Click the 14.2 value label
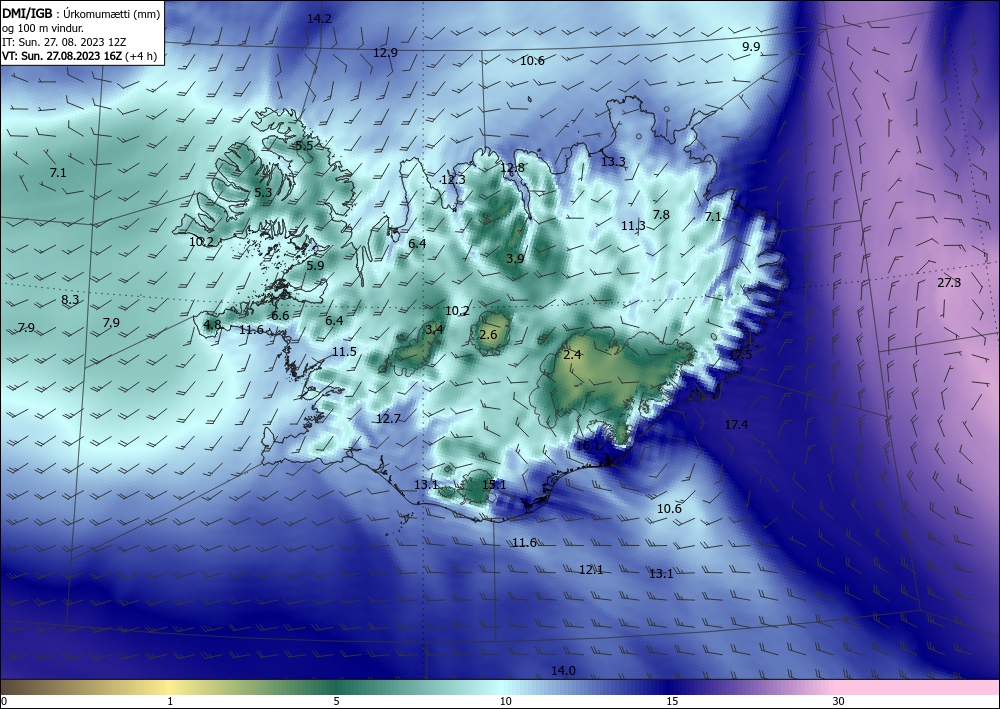 [x=319, y=19]
